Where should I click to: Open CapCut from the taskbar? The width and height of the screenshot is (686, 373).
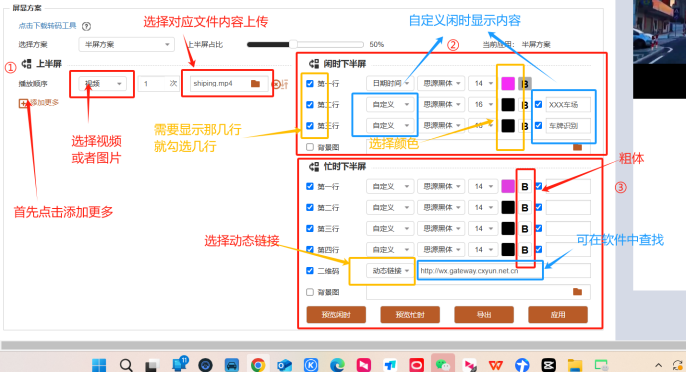(549, 365)
